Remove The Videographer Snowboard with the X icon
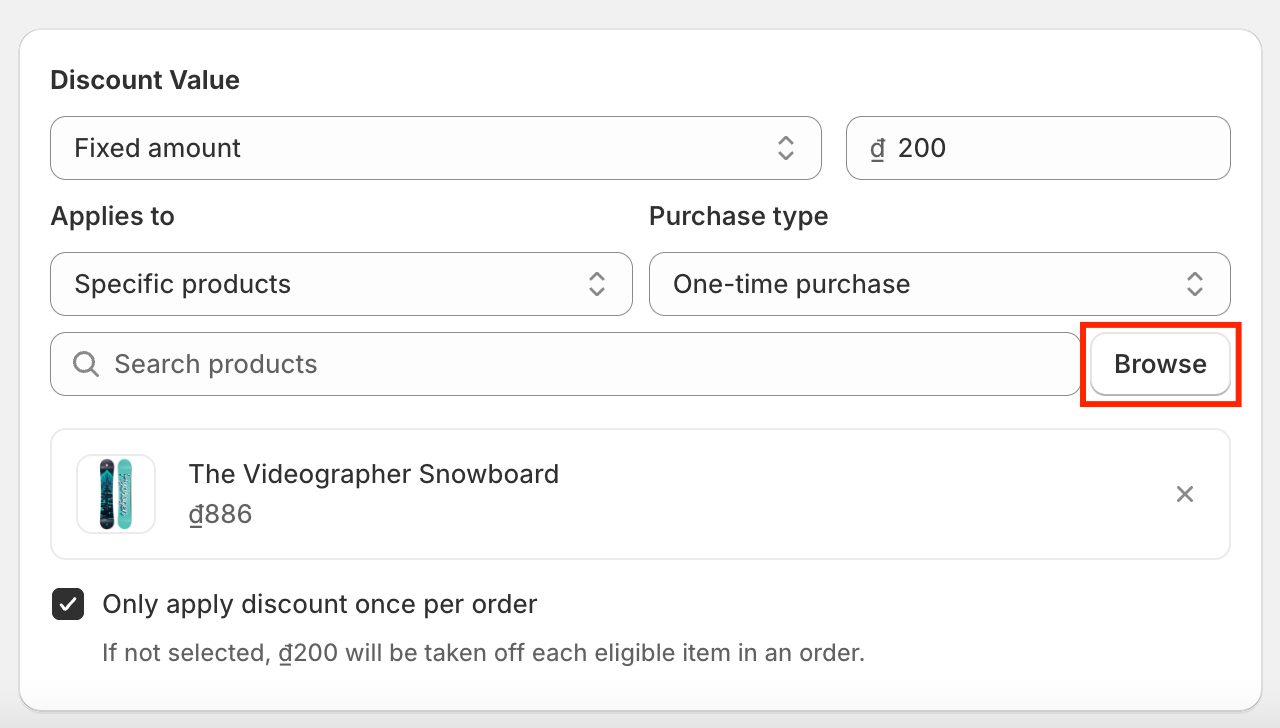Image resolution: width=1280 pixels, height=728 pixels. 1185,494
